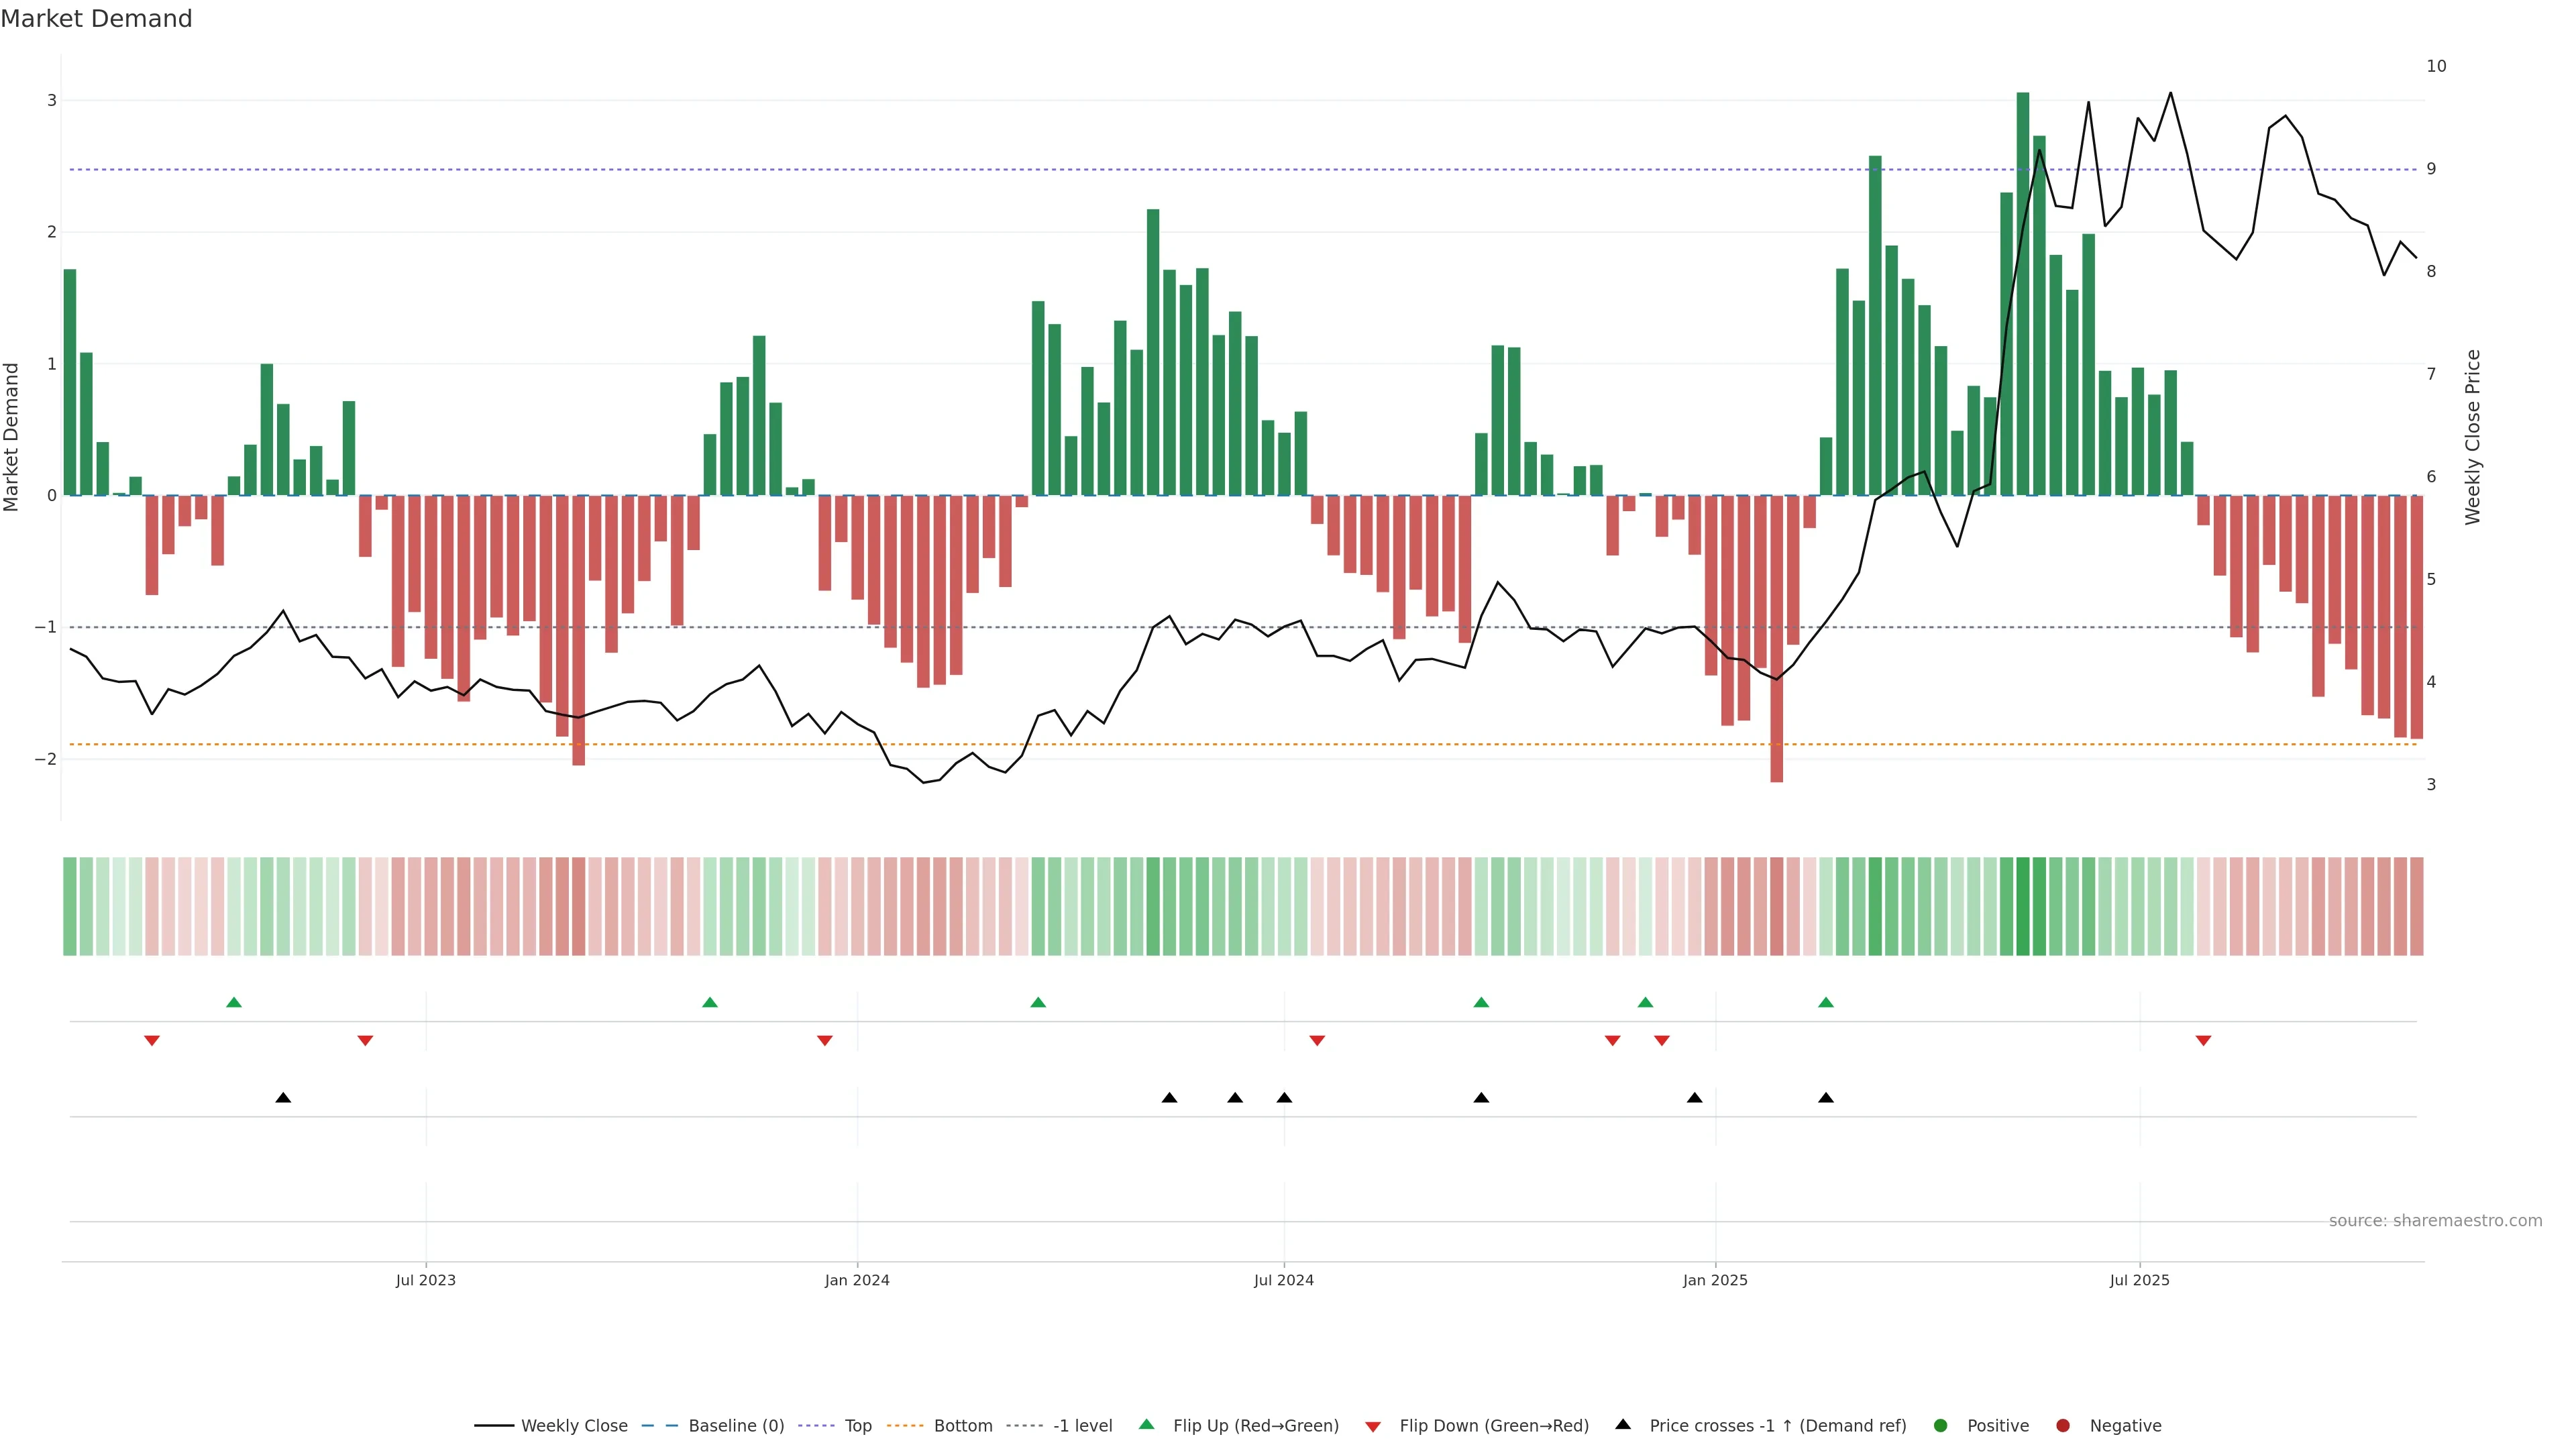Viewport: 2576px width, 1449px height.
Task: Click the Jan 2025 x-axis label
Action: pyautogui.click(x=1715, y=1280)
